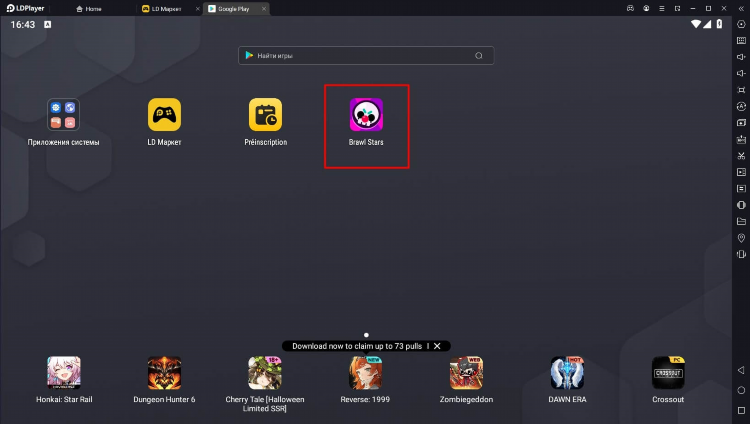Open the Préinscription app
Viewport: 750px width, 424px height.
coord(265,114)
